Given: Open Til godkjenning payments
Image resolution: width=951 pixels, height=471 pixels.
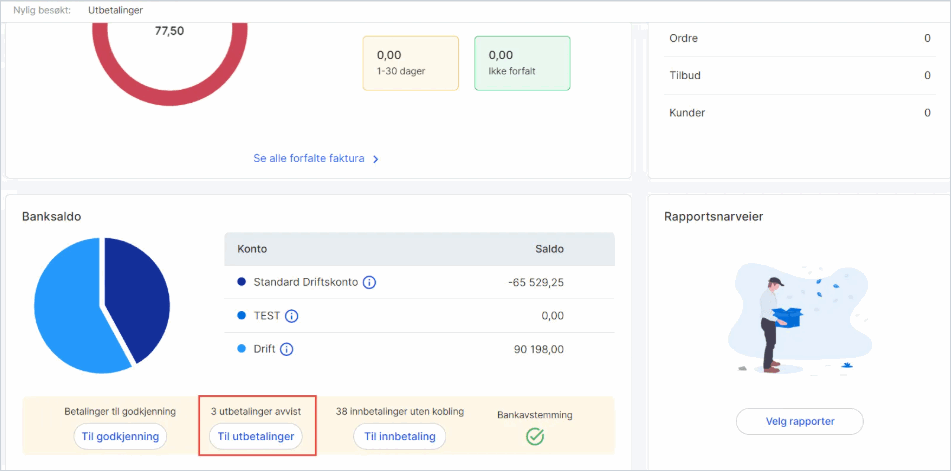Looking at the screenshot, I should (x=120, y=436).
